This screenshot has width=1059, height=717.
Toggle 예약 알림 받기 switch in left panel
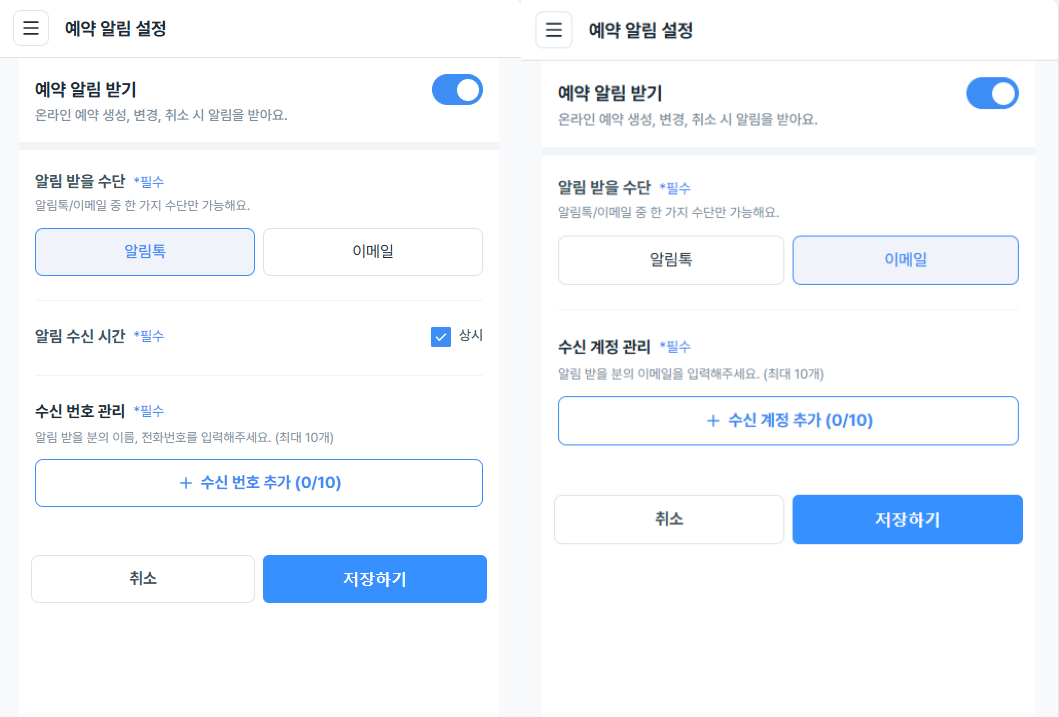pyautogui.click(x=457, y=90)
